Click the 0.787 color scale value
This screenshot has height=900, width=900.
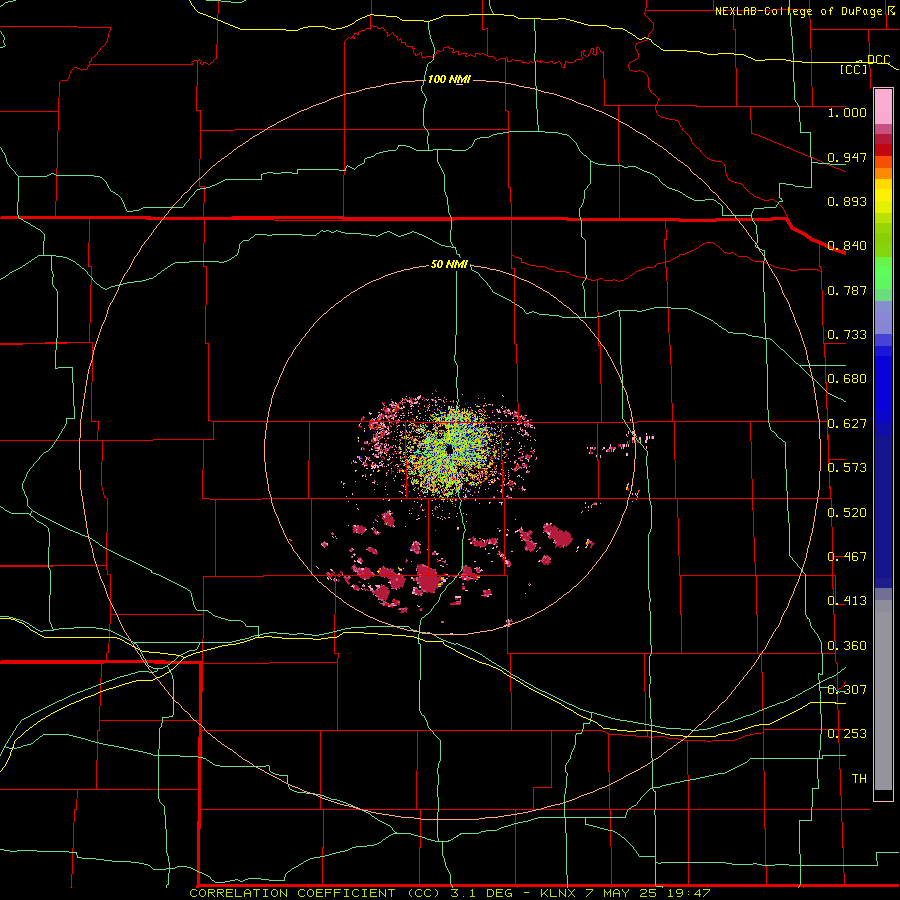click(x=847, y=290)
